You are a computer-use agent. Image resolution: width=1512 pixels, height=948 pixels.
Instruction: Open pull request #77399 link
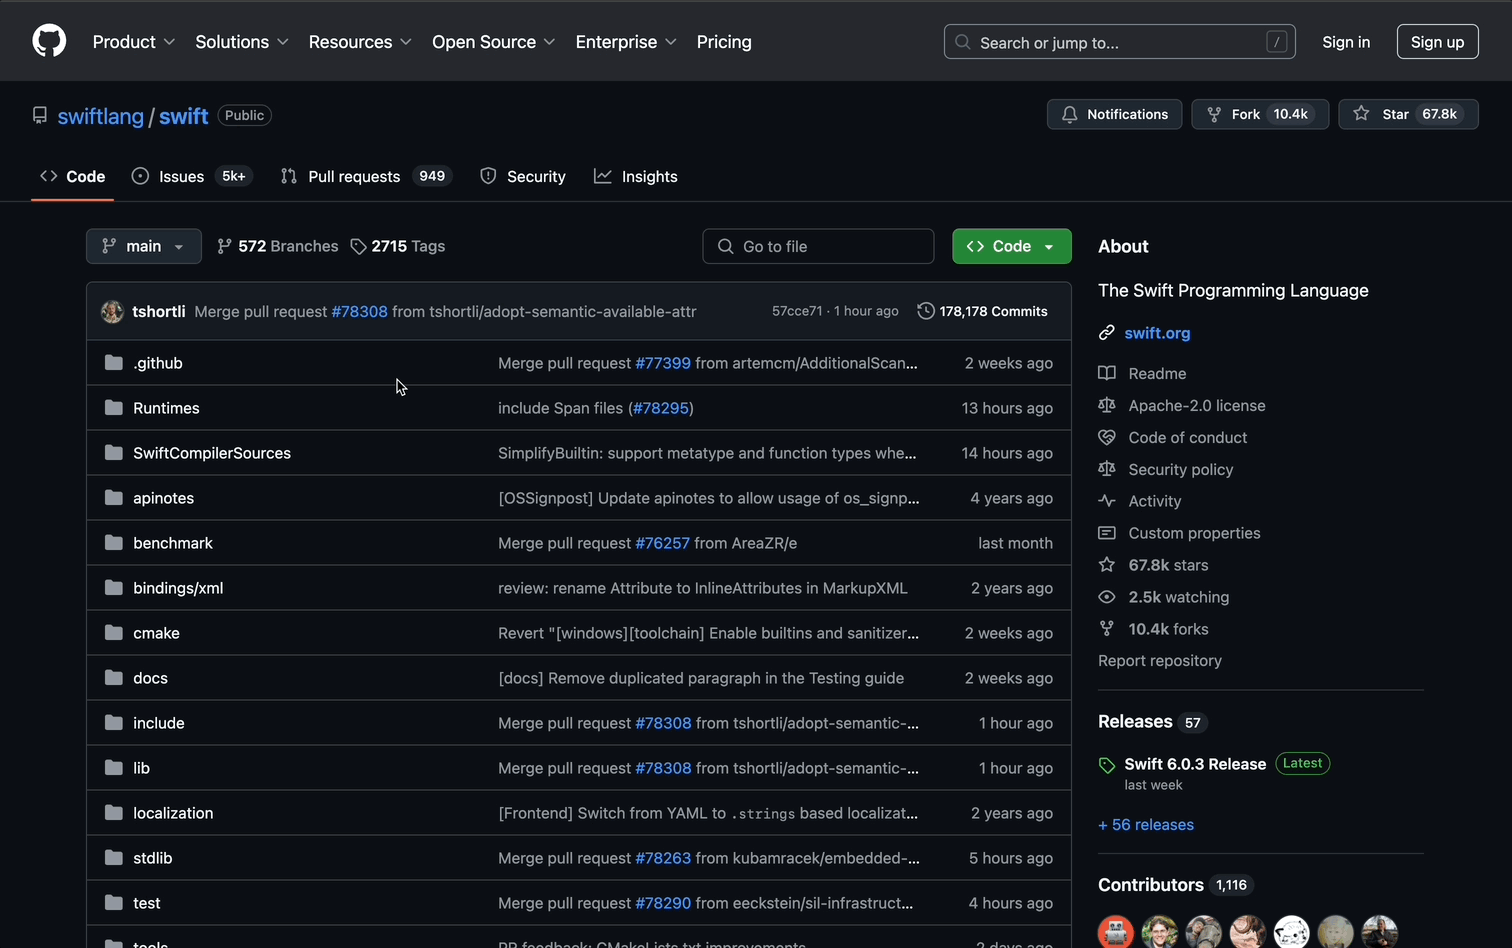point(663,363)
